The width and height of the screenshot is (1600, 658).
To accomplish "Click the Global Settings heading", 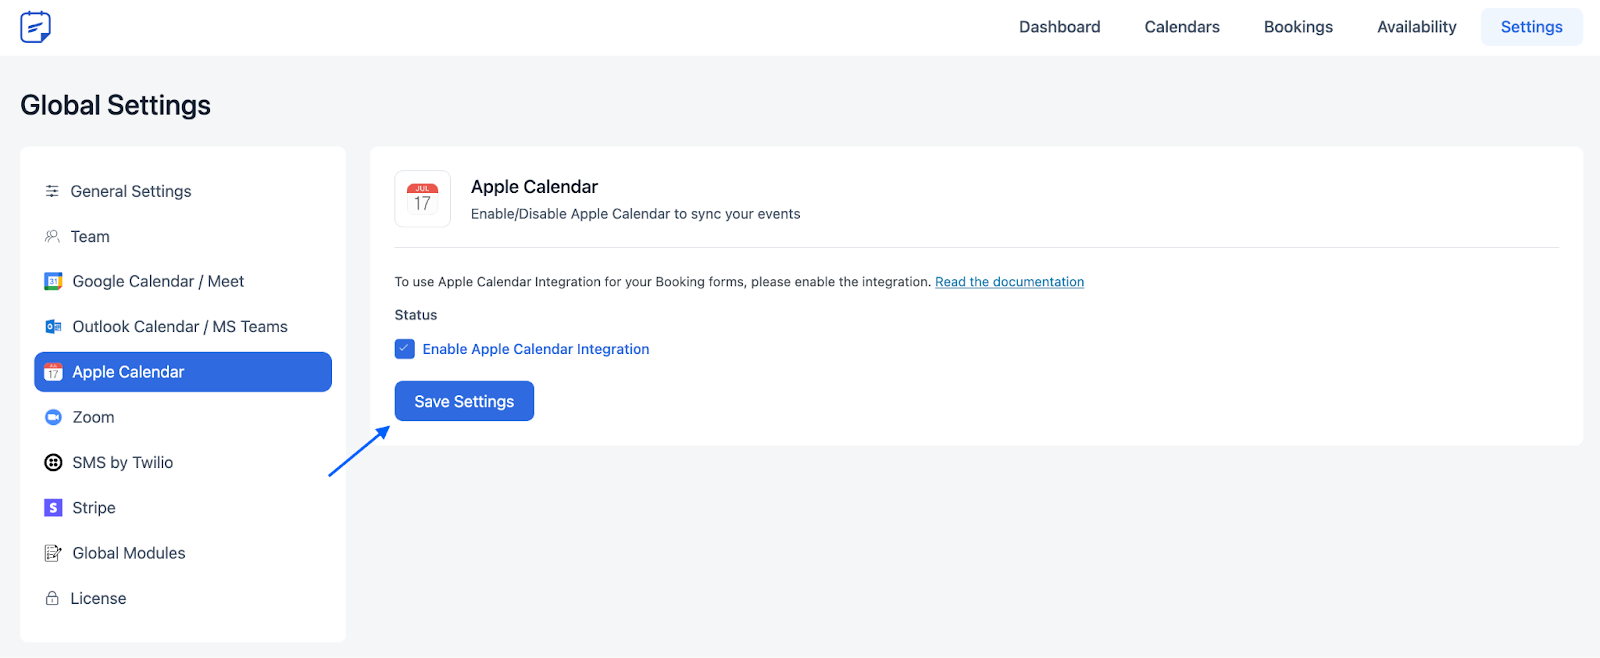I will coord(116,105).
